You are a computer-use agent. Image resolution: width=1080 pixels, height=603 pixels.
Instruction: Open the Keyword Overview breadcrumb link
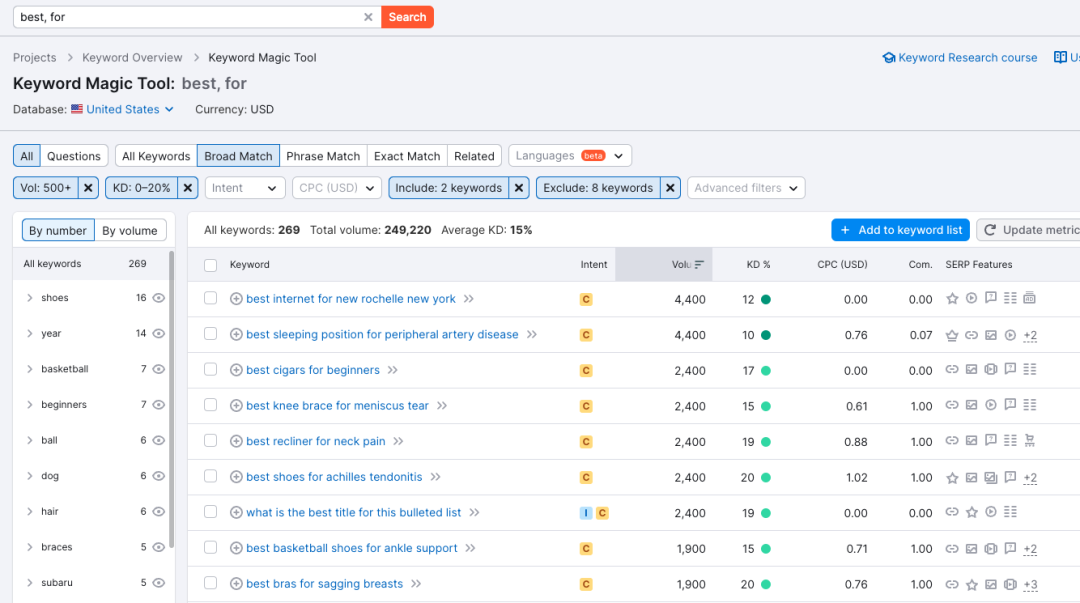tap(132, 58)
